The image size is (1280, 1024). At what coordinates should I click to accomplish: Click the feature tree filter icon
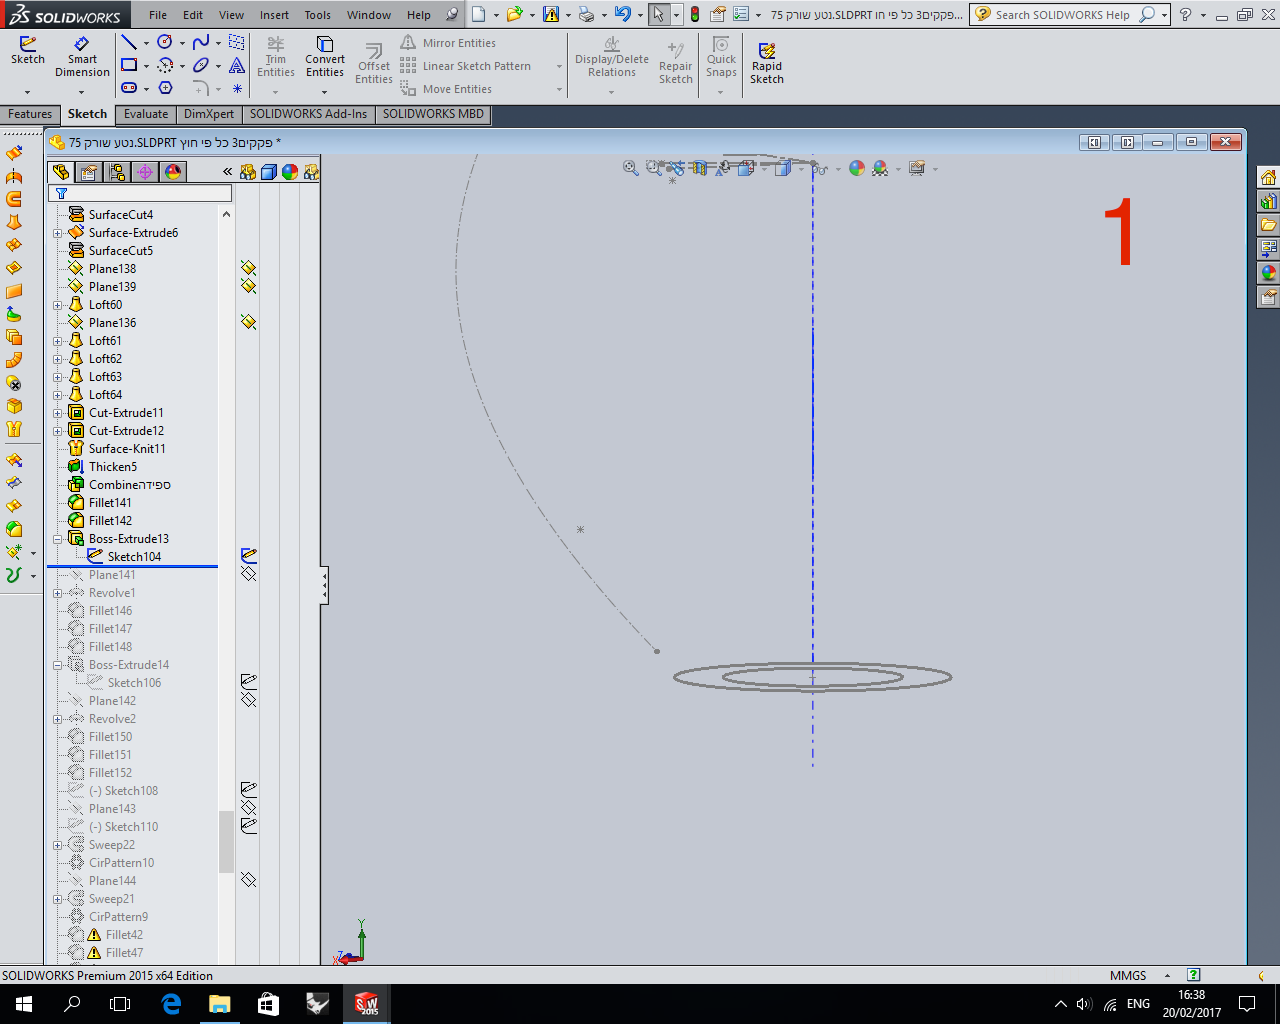[x=61, y=194]
